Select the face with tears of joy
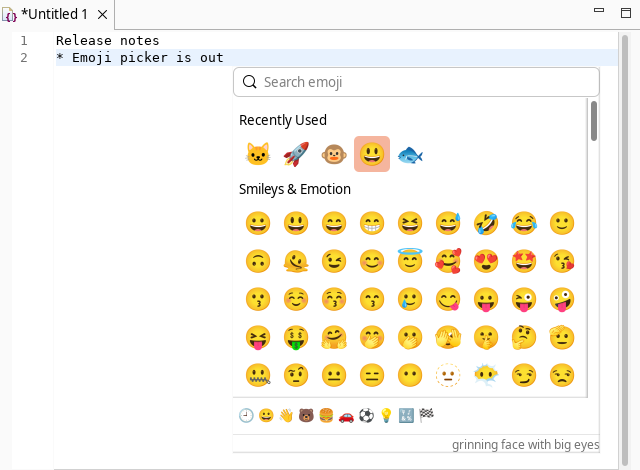640x470 pixels. pos(524,223)
